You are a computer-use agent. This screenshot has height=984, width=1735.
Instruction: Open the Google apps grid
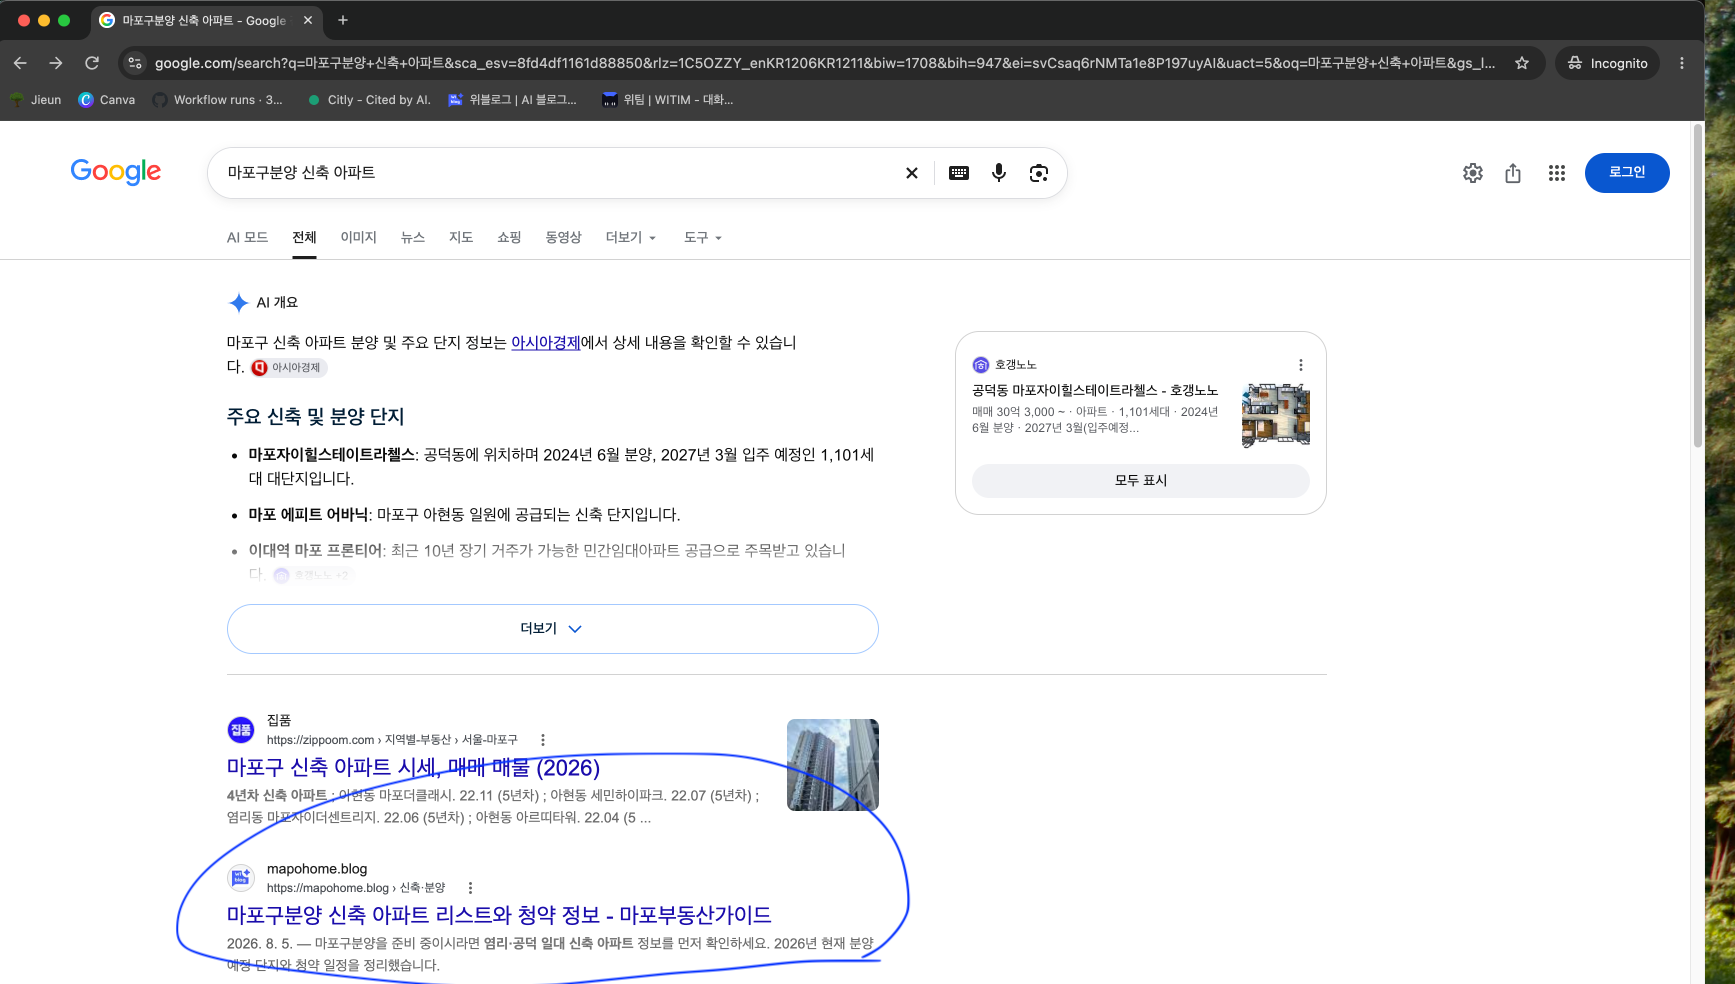click(1557, 173)
